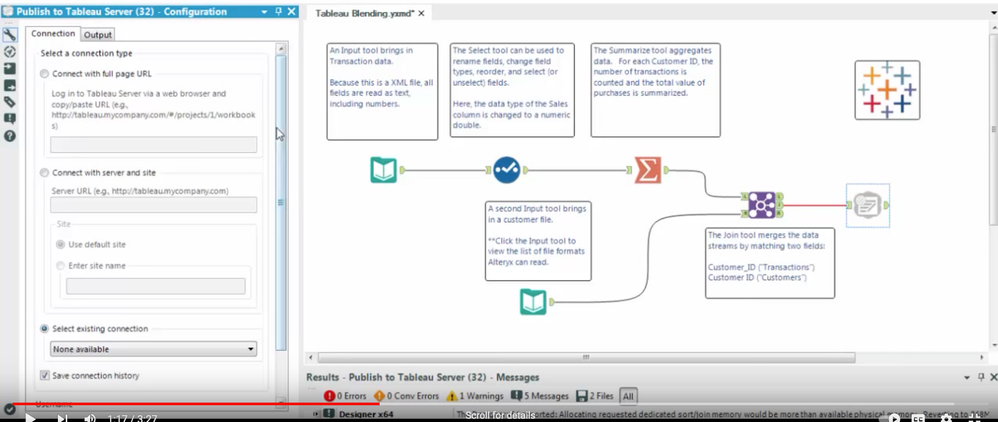Pin the Configuration panel
The image size is (998, 422).
pos(278,11)
